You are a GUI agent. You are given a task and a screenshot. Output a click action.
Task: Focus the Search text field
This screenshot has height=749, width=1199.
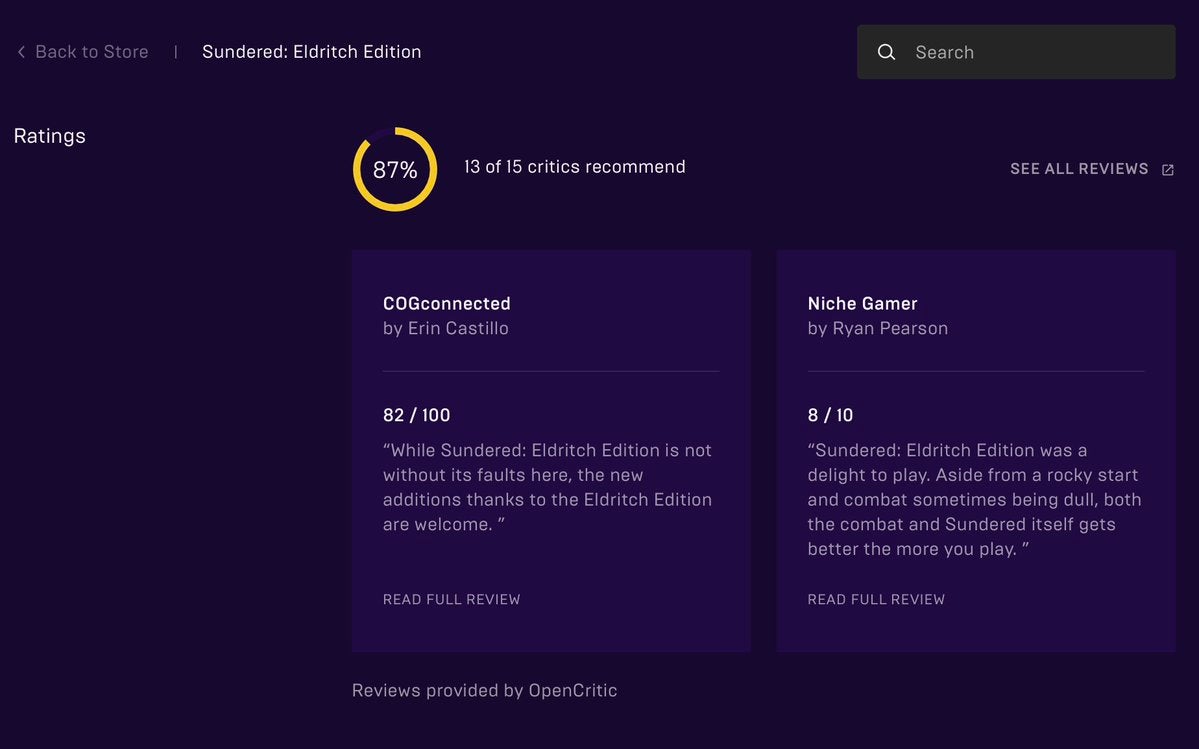[1035, 52]
